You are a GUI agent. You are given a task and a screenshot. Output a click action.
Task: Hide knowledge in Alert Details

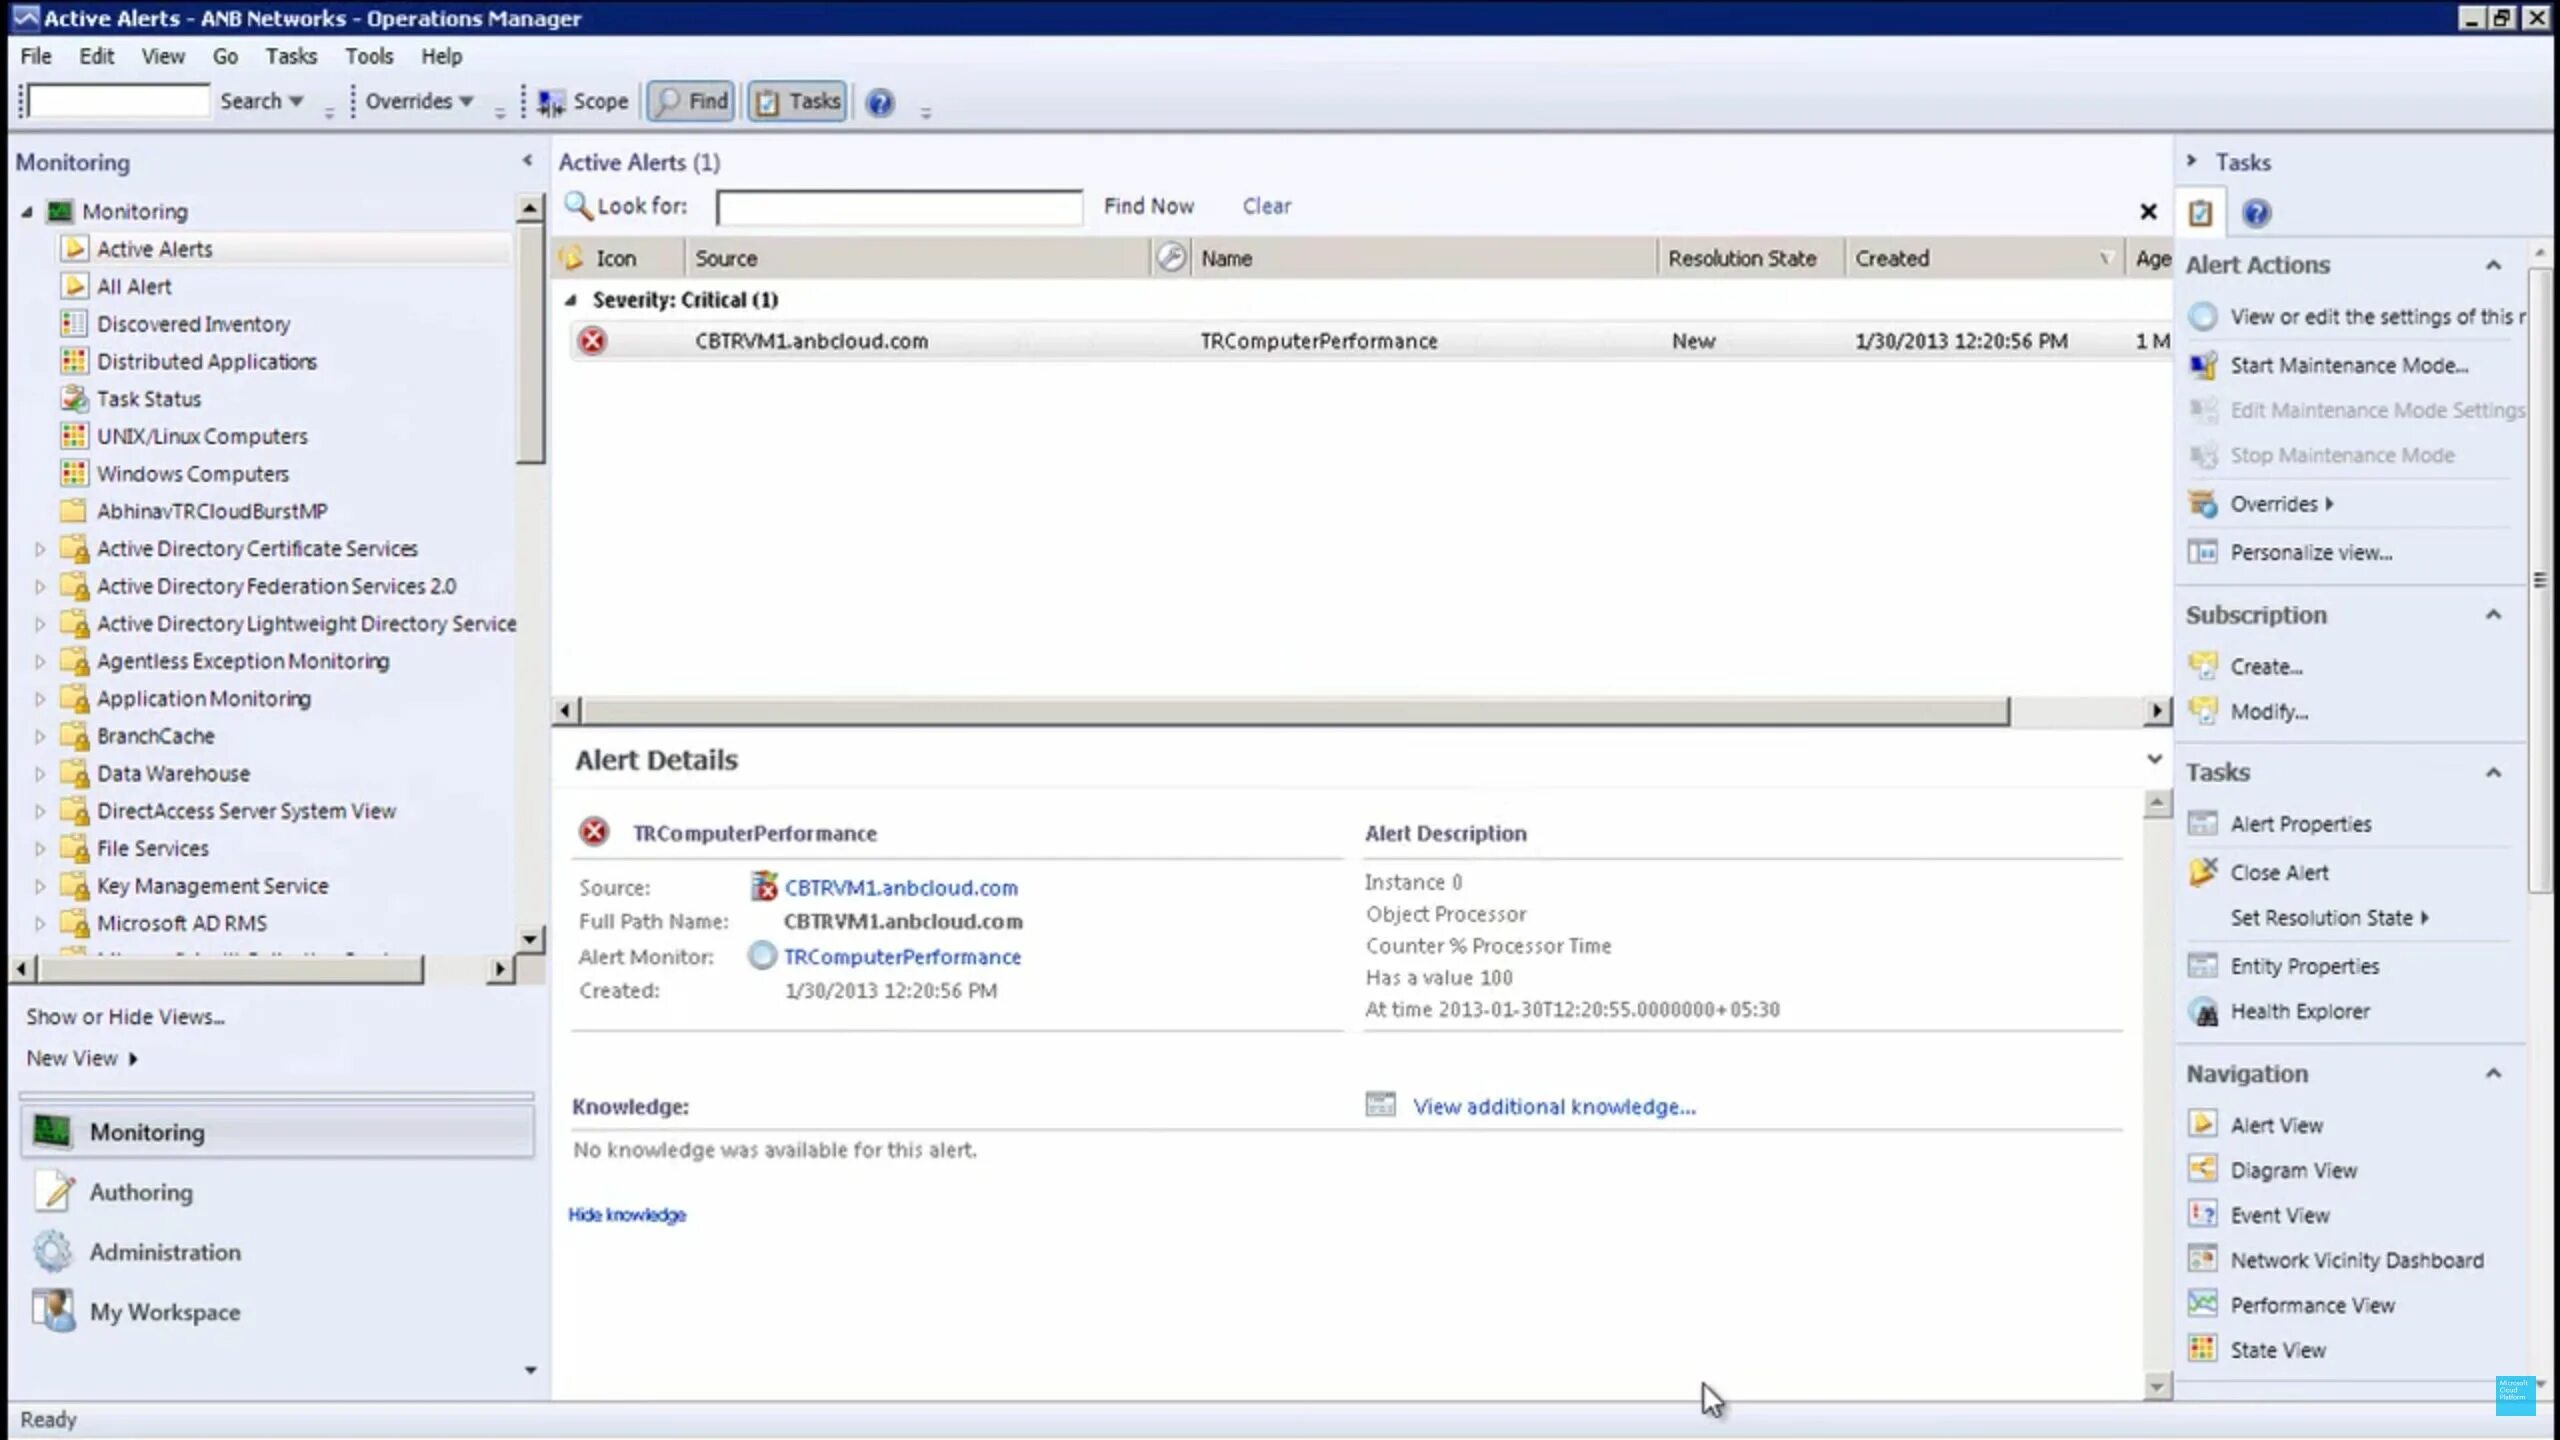click(627, 1214)
